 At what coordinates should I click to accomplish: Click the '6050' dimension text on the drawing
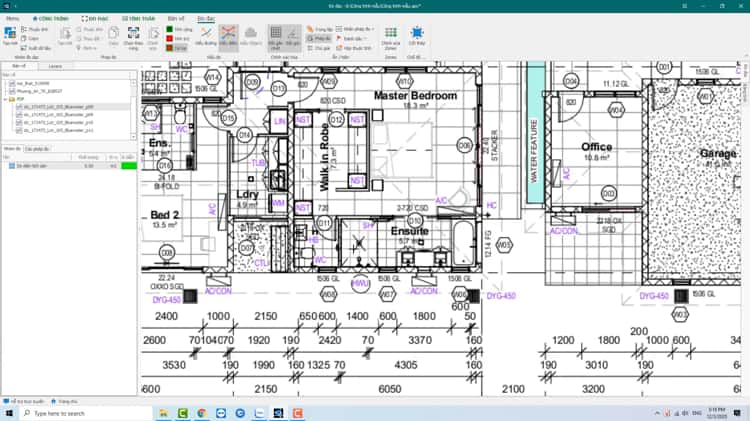point(390,389)
